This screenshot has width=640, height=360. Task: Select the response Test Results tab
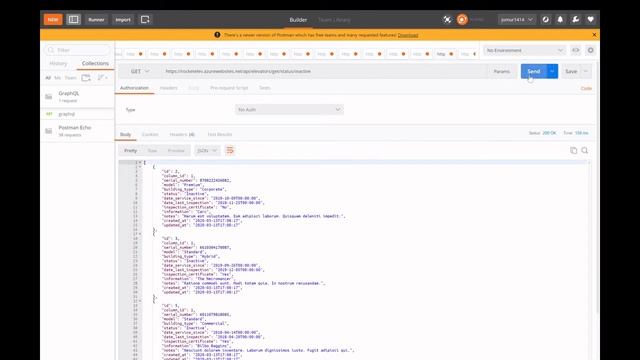click(220, 135)
